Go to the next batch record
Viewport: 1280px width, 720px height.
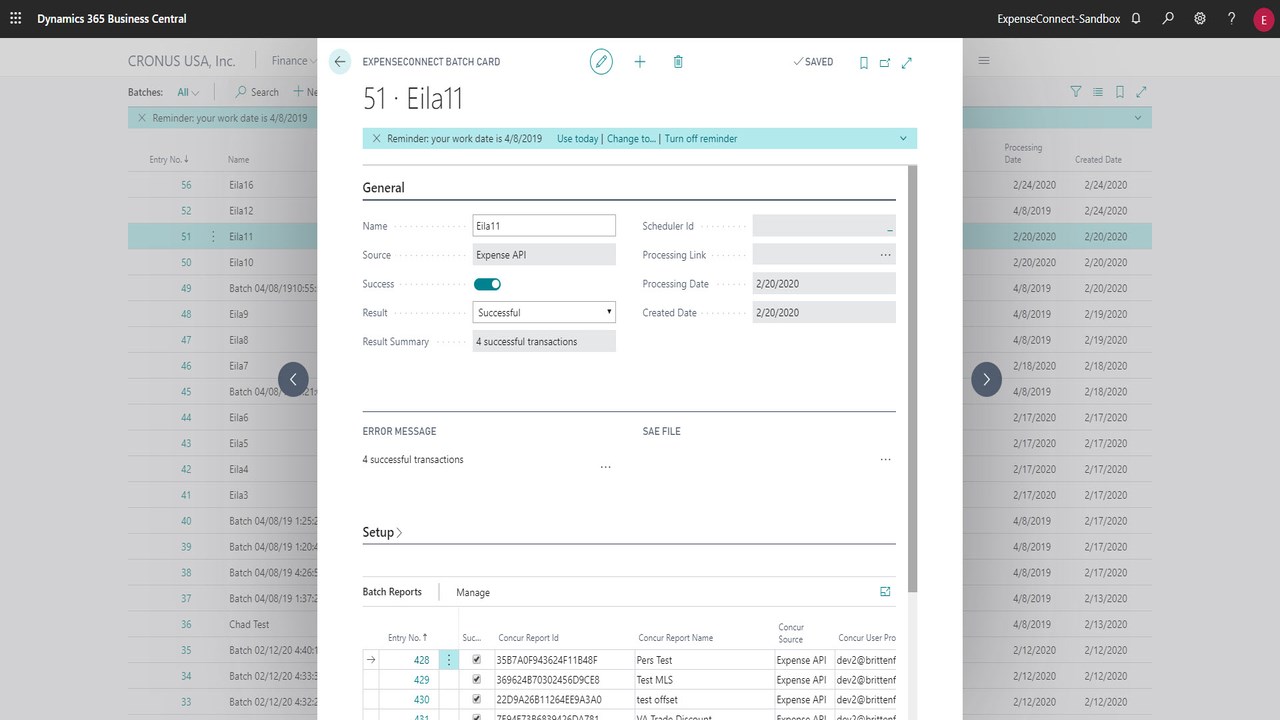coord(986,379)
